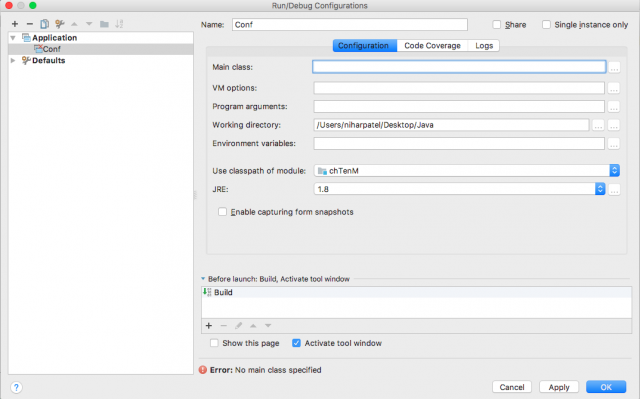This screenshot has height=399, width=640.
Task: Remove the selected configuration with the minus icon
Action: tap(29, 24)
